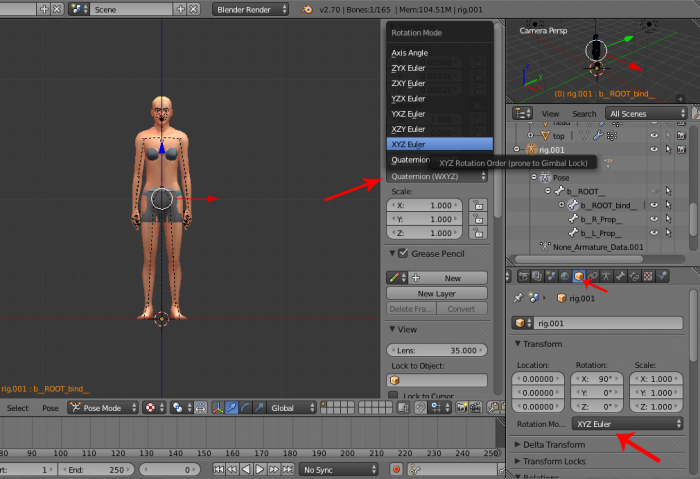Image resolution: width=700 pixels, height=479 pixels.
Task: Click the New Layer button
Action: tap(437, 293)
